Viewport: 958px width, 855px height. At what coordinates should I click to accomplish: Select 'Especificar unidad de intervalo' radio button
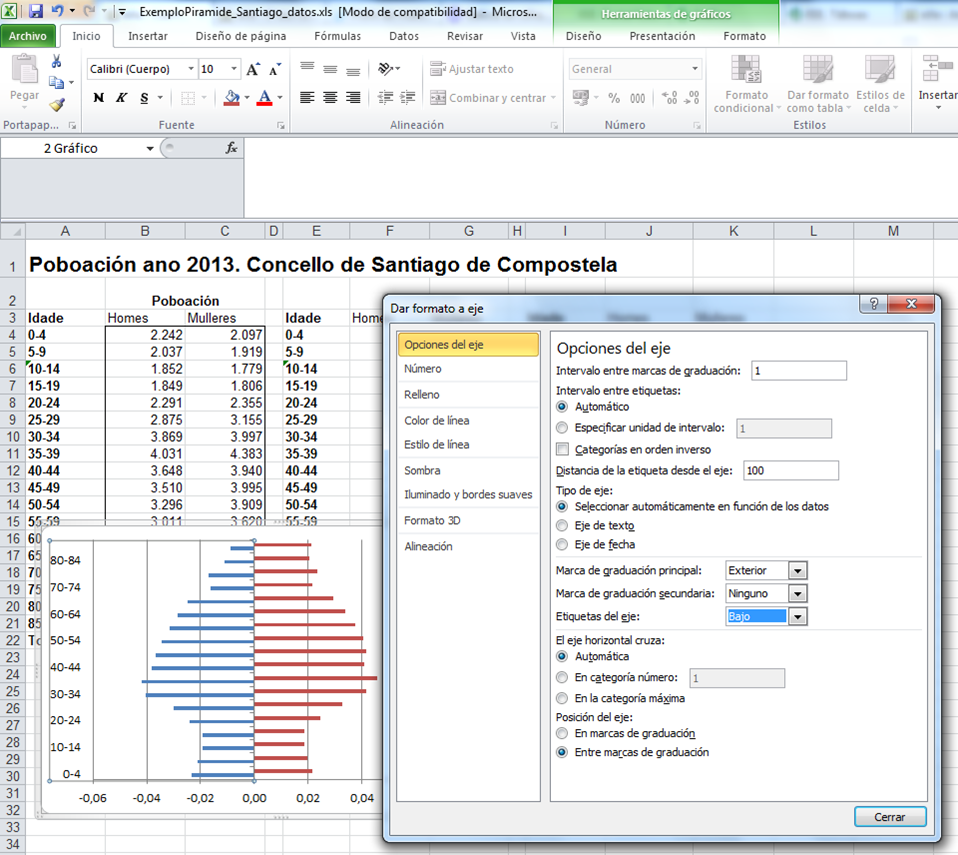[562, 428]
